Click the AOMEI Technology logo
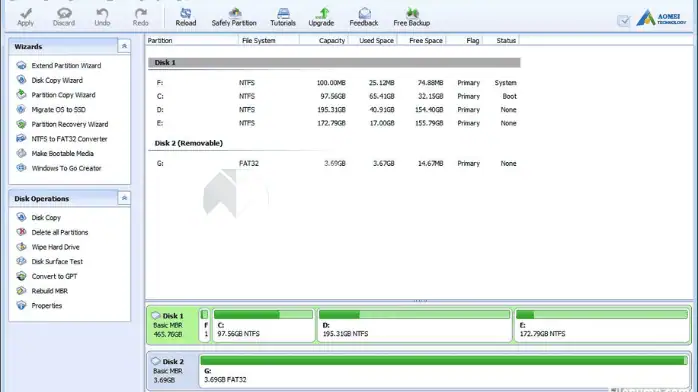 [661, 18]
